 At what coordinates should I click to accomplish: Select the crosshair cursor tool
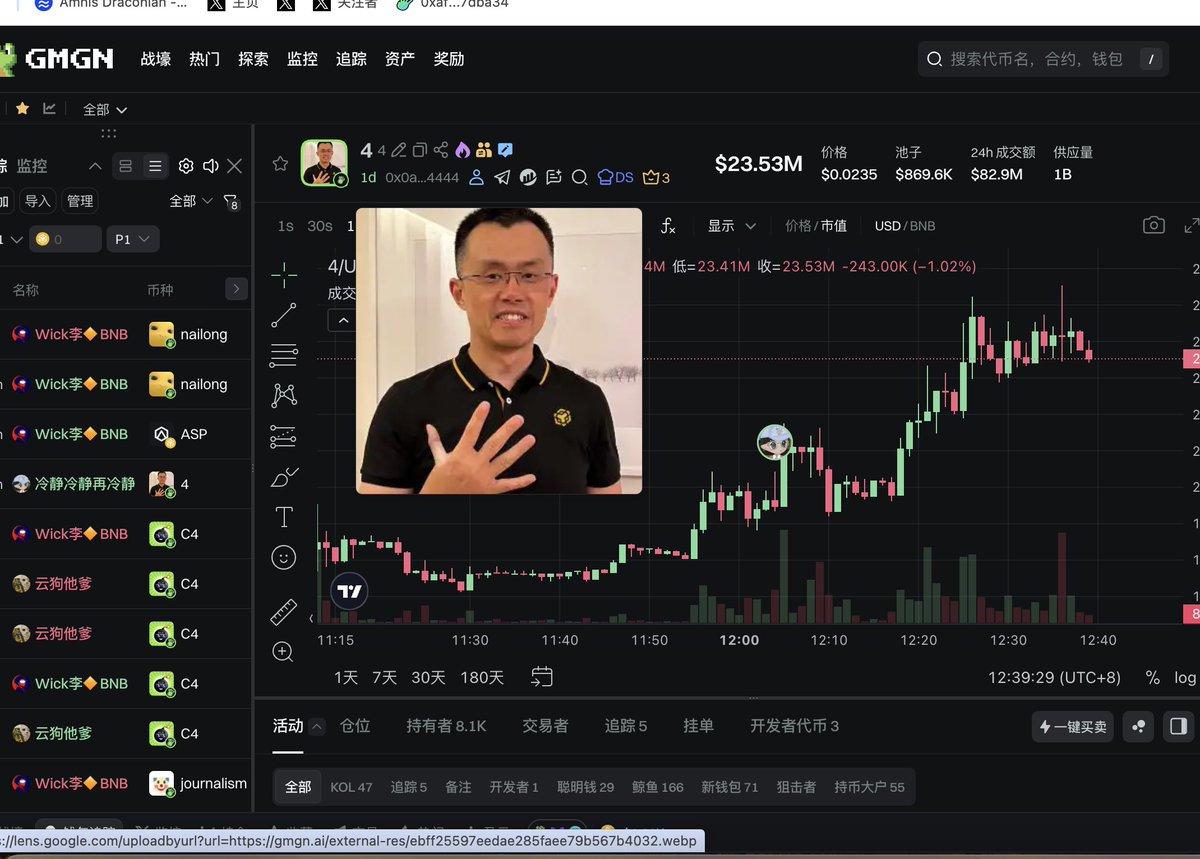coord(284,275)
